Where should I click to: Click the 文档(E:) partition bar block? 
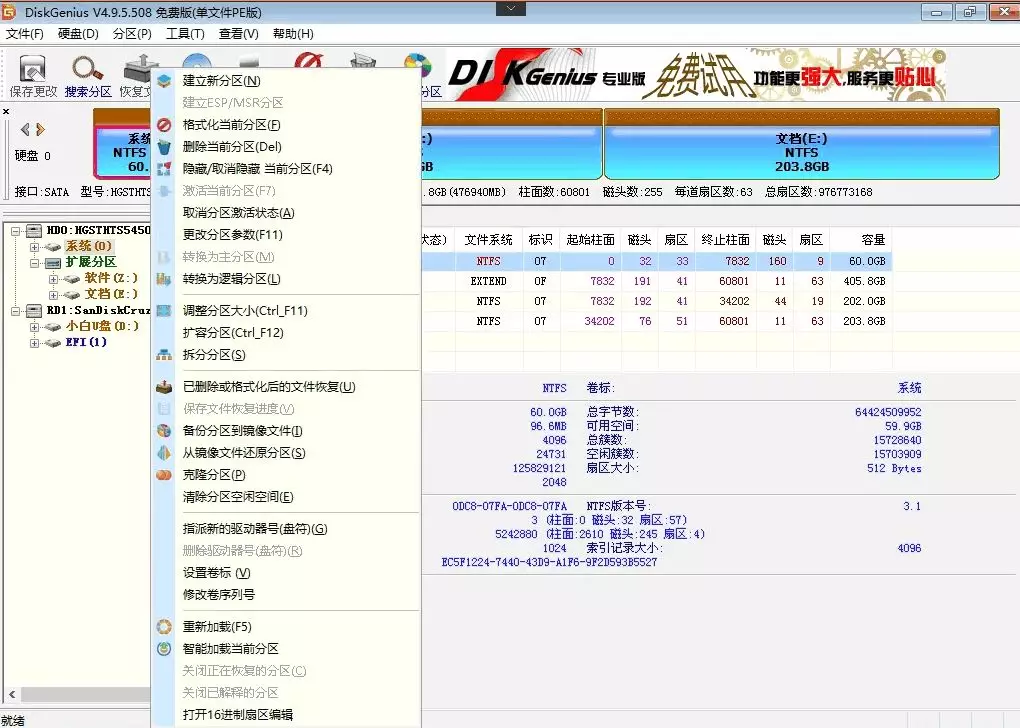801,152
